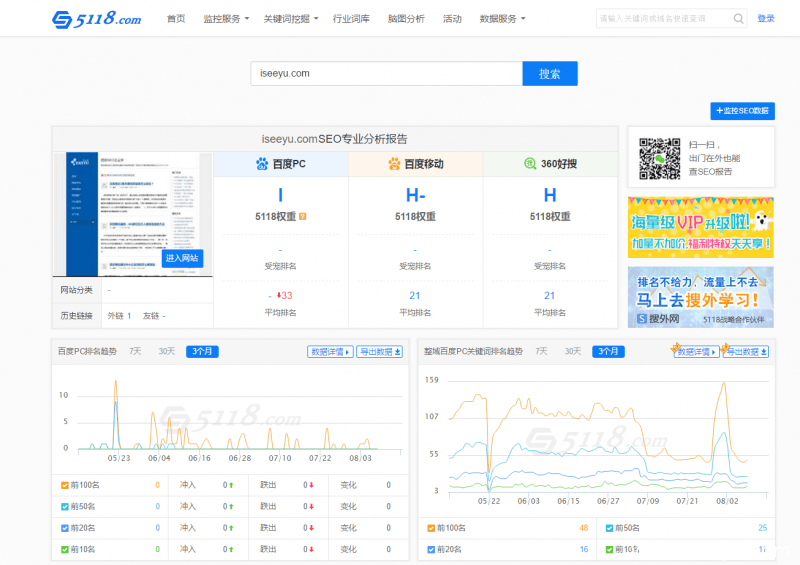
Task: Click the 前100名 value 48 in right chart
Action: pos(584,528)
